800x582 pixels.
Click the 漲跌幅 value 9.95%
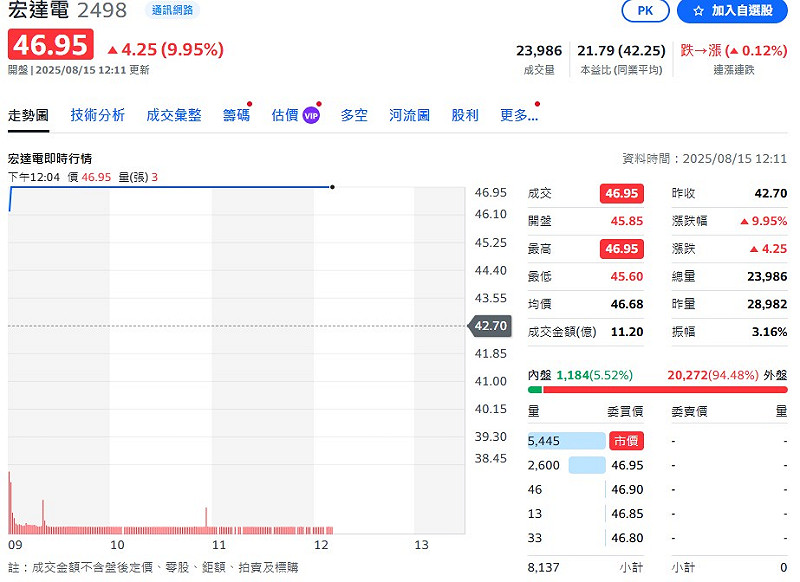click(764, 221)
